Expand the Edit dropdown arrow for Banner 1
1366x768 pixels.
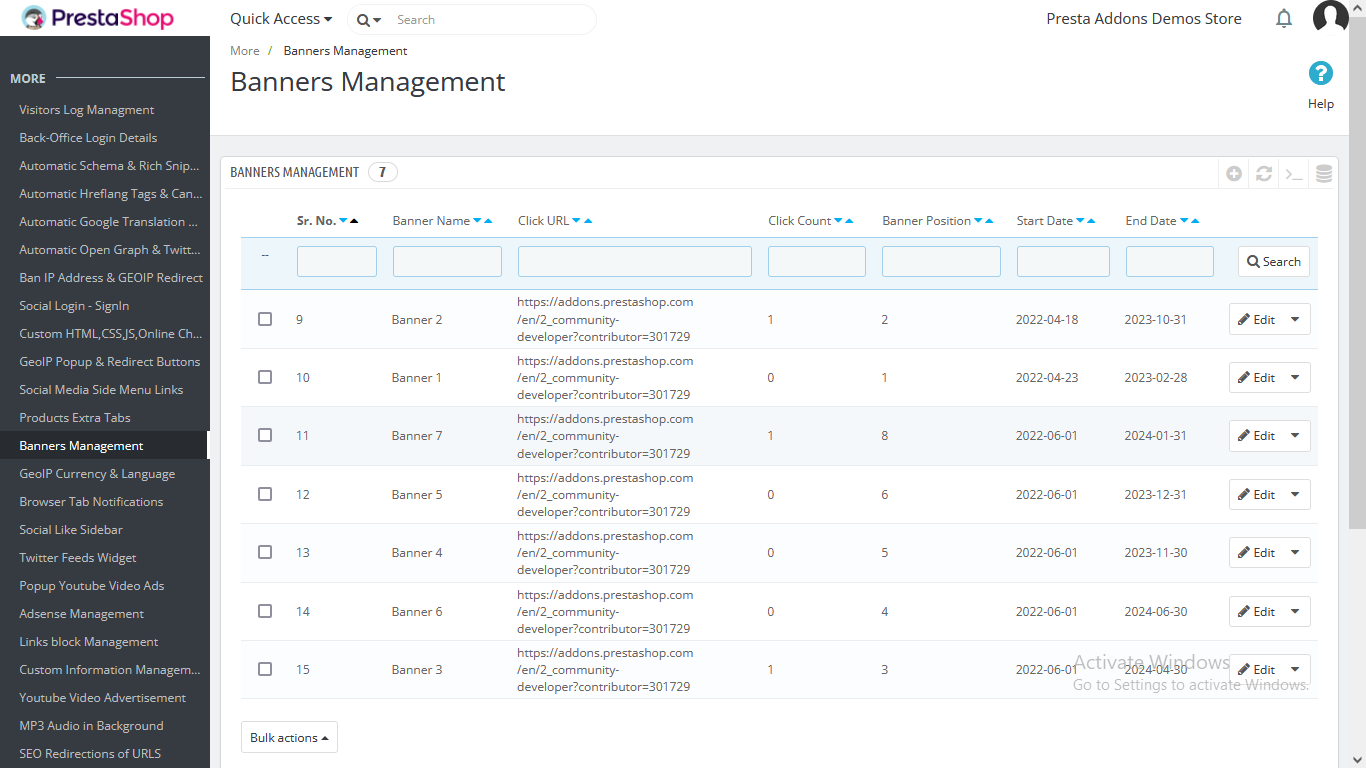[x=1295, y=377]
